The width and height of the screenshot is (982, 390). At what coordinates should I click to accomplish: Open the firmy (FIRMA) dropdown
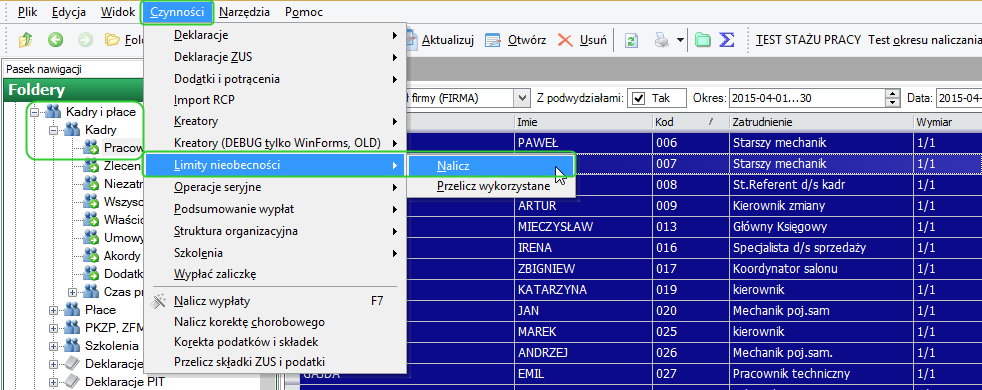click(522, 98)
